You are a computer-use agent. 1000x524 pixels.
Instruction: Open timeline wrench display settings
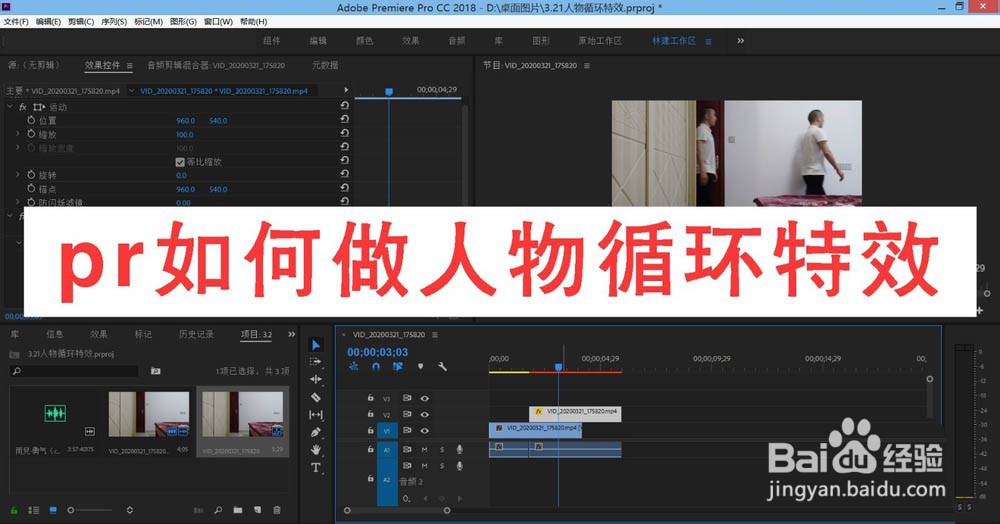point(442,367)
